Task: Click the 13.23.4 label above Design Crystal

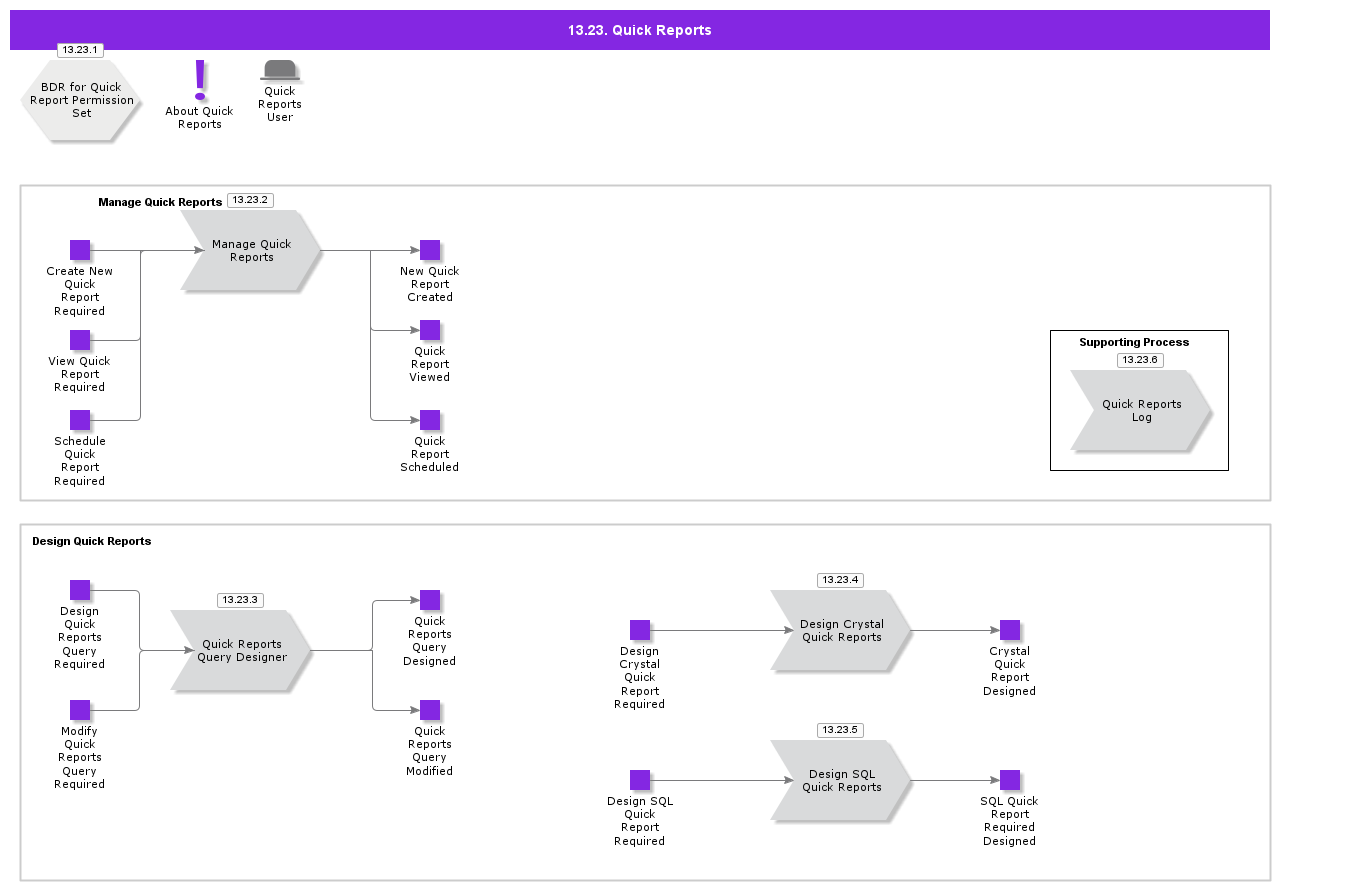Action: tap(840, 579)
